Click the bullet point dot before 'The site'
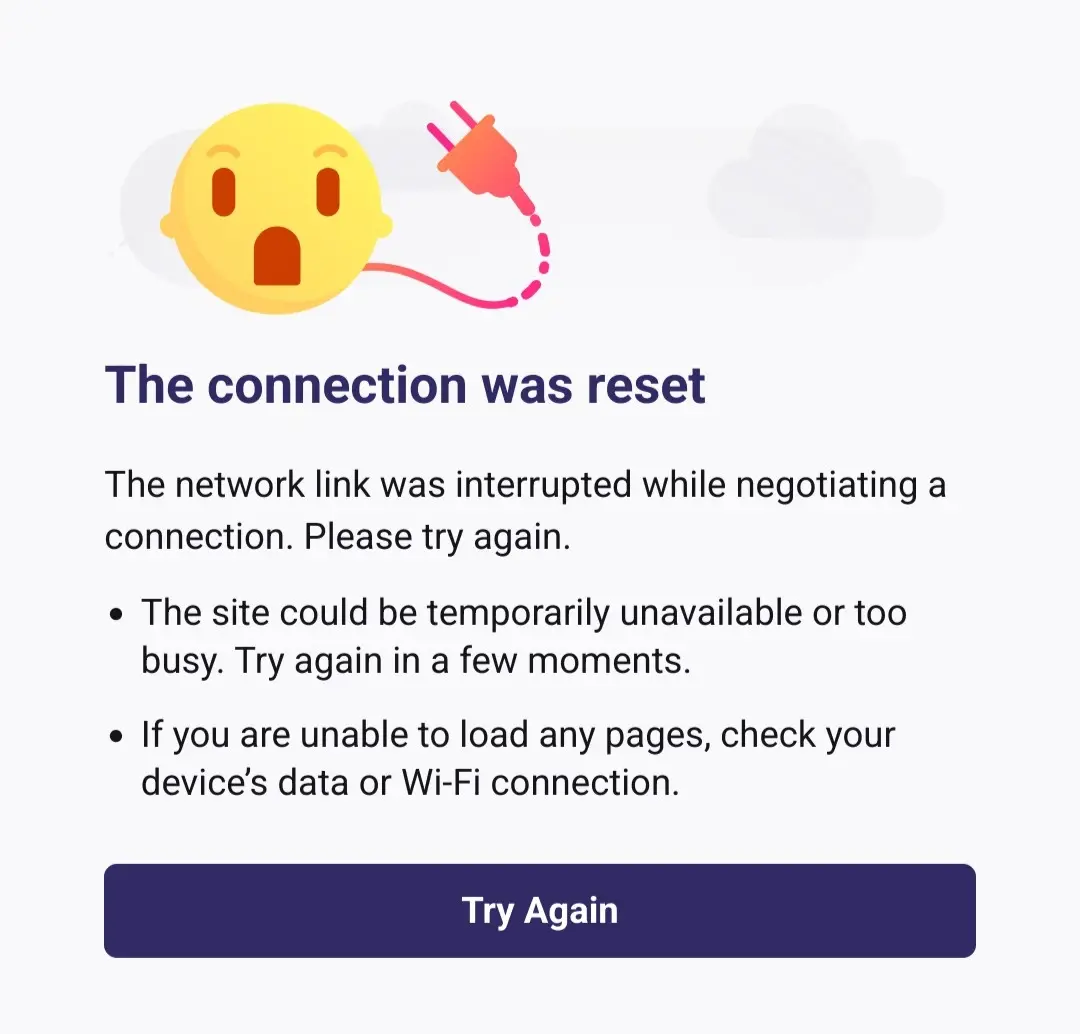Image resolution: width=1080 pixels, height=1034 pixels. (x=116, y=613)
